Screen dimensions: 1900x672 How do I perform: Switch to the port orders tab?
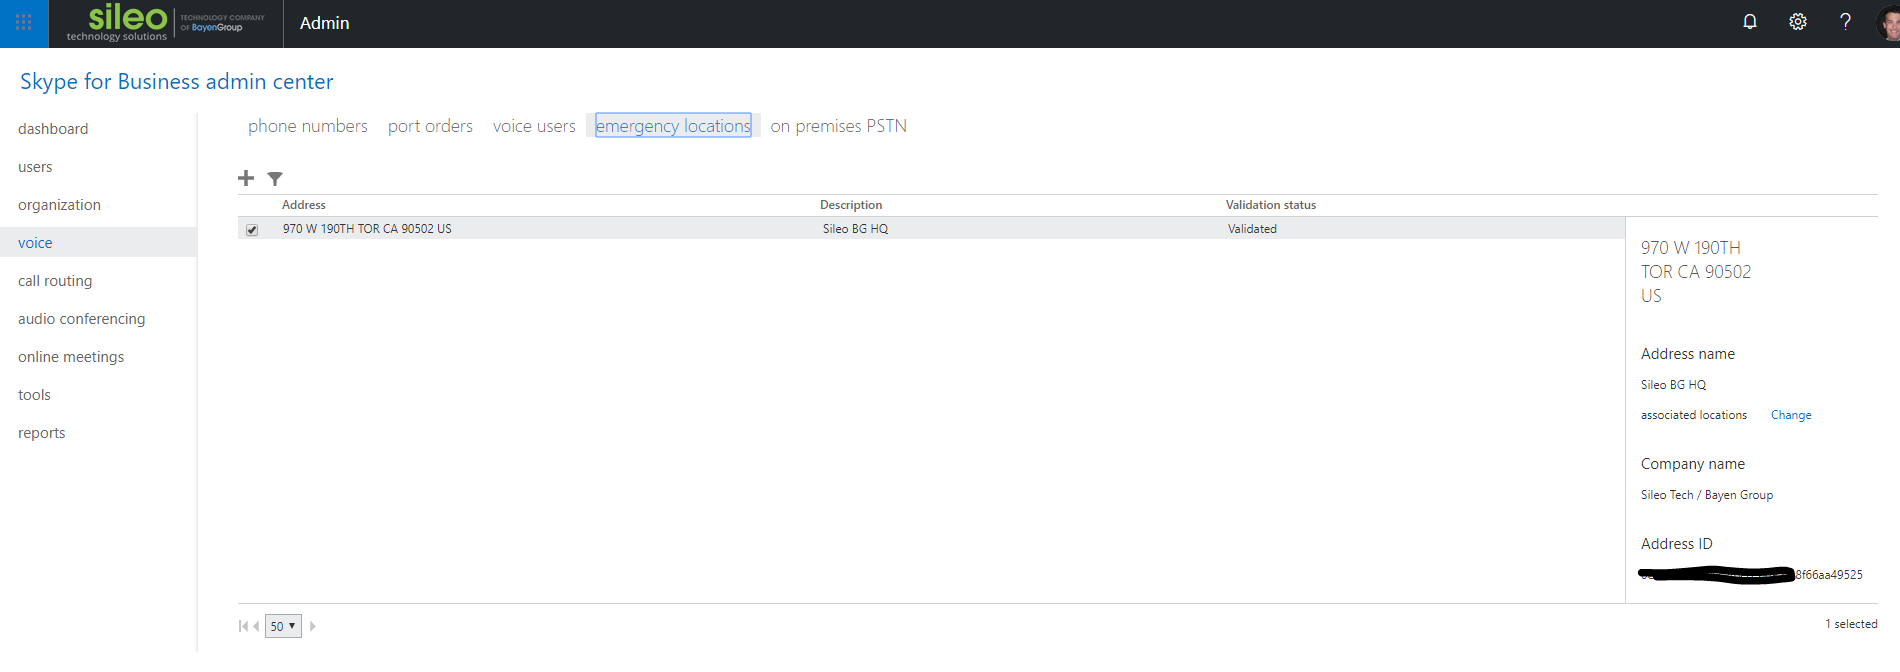pyautogui.click(x=430, y=126)
